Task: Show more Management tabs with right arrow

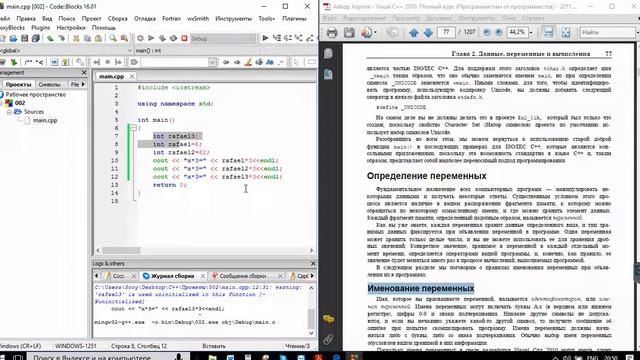Action: point(83,84)
